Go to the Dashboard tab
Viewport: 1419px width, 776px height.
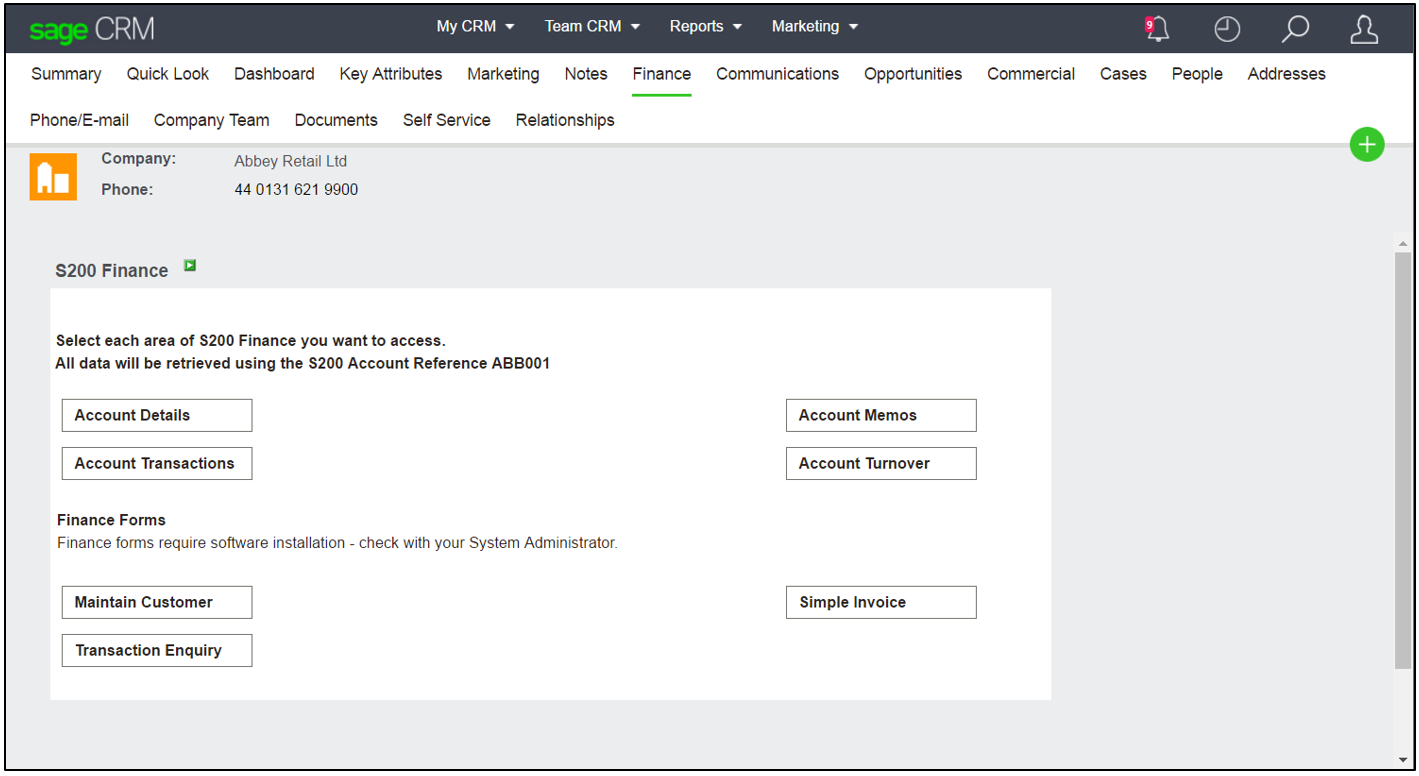tap(274, 74)
